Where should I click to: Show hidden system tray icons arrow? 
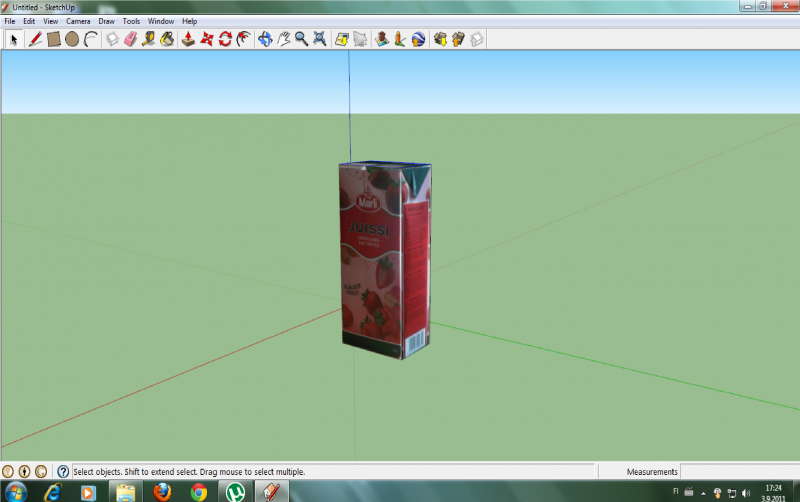point(703,493)
